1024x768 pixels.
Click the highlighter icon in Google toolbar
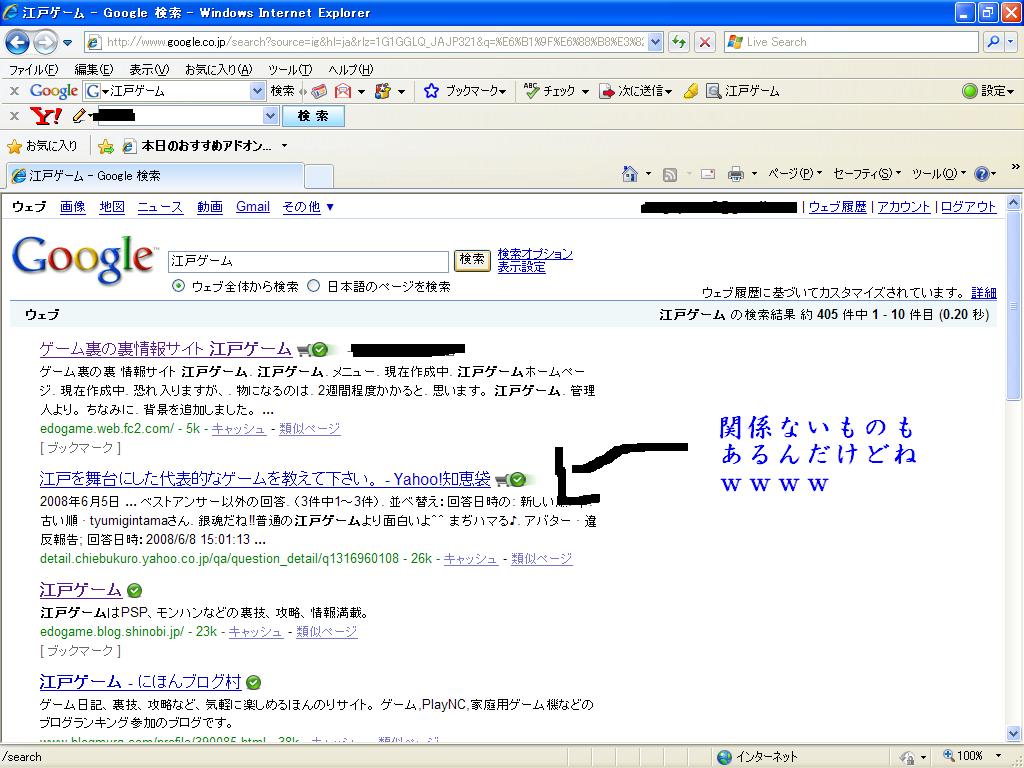click(x=690, y=91)
